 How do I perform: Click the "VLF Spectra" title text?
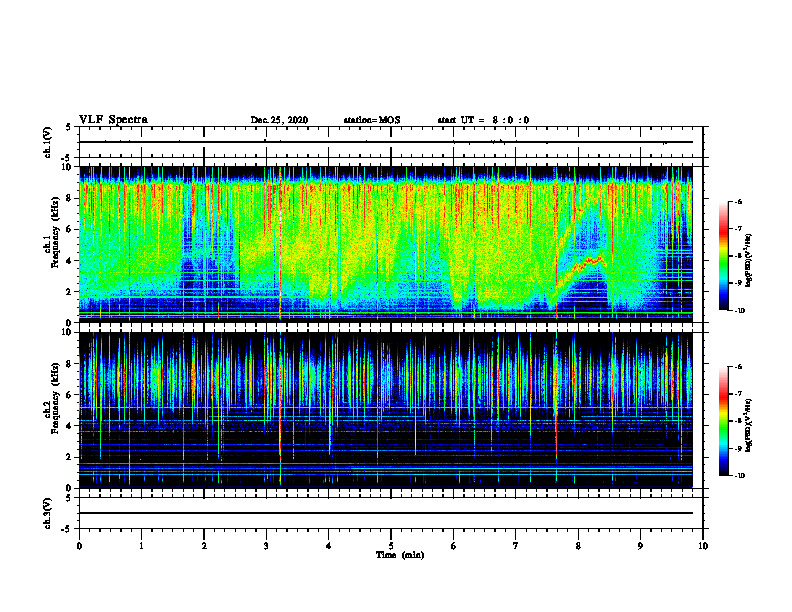[113, 120]
